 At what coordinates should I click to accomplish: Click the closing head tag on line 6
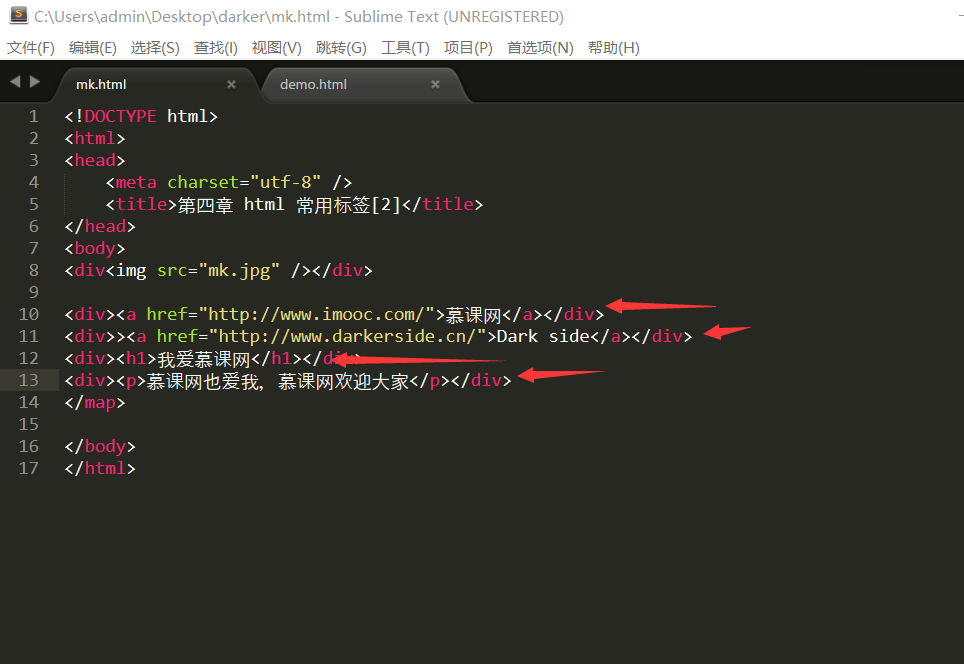(100, 226)
